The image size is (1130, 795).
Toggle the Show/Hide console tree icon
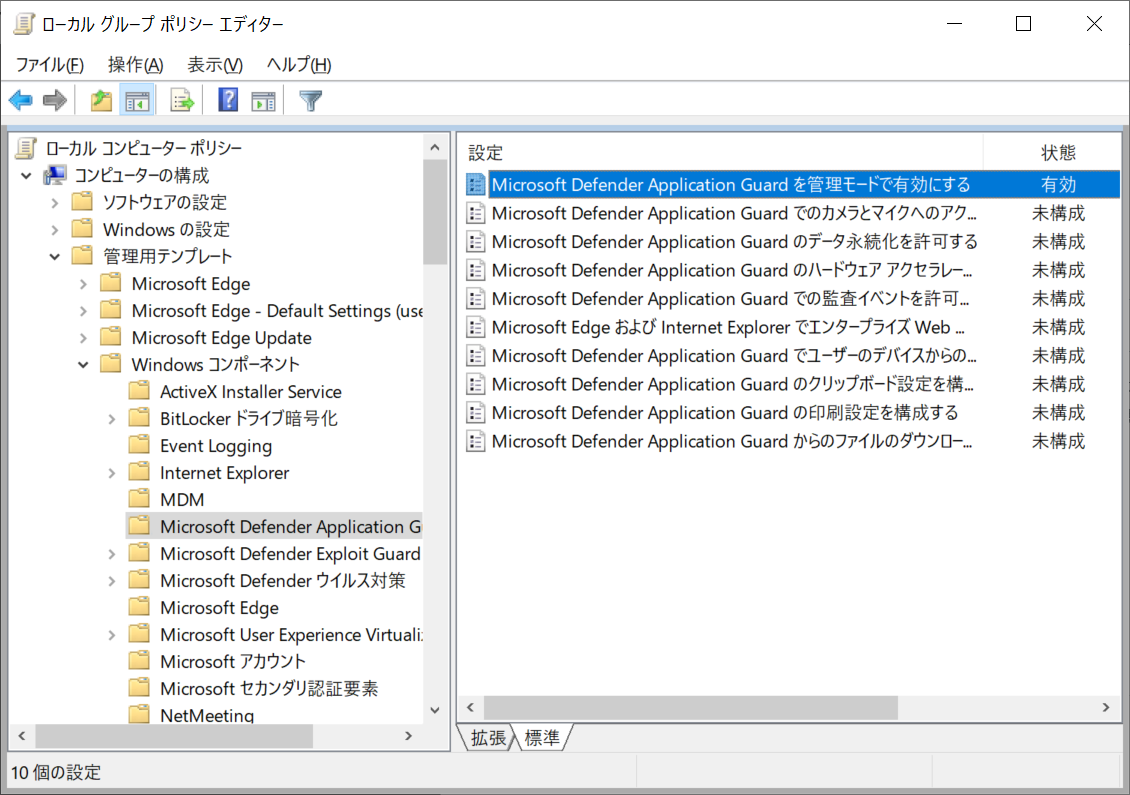pos(137,100)
